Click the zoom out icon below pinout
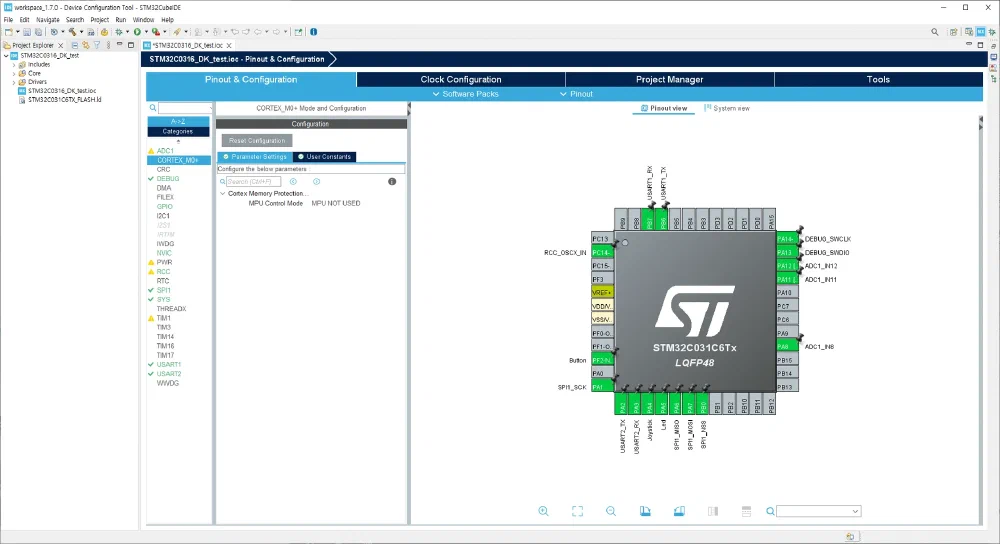Viewport: 1000px width, 544px height. point(610,511)
